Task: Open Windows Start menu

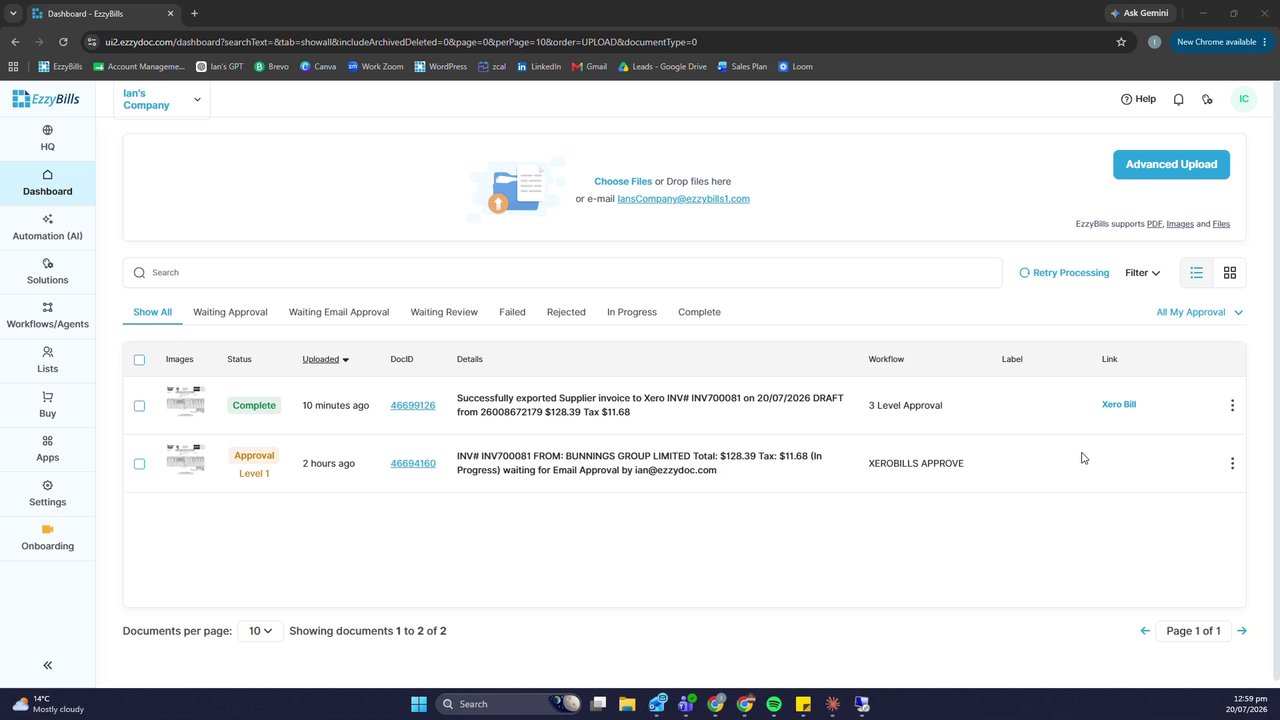Action: (x=418, y=704)
